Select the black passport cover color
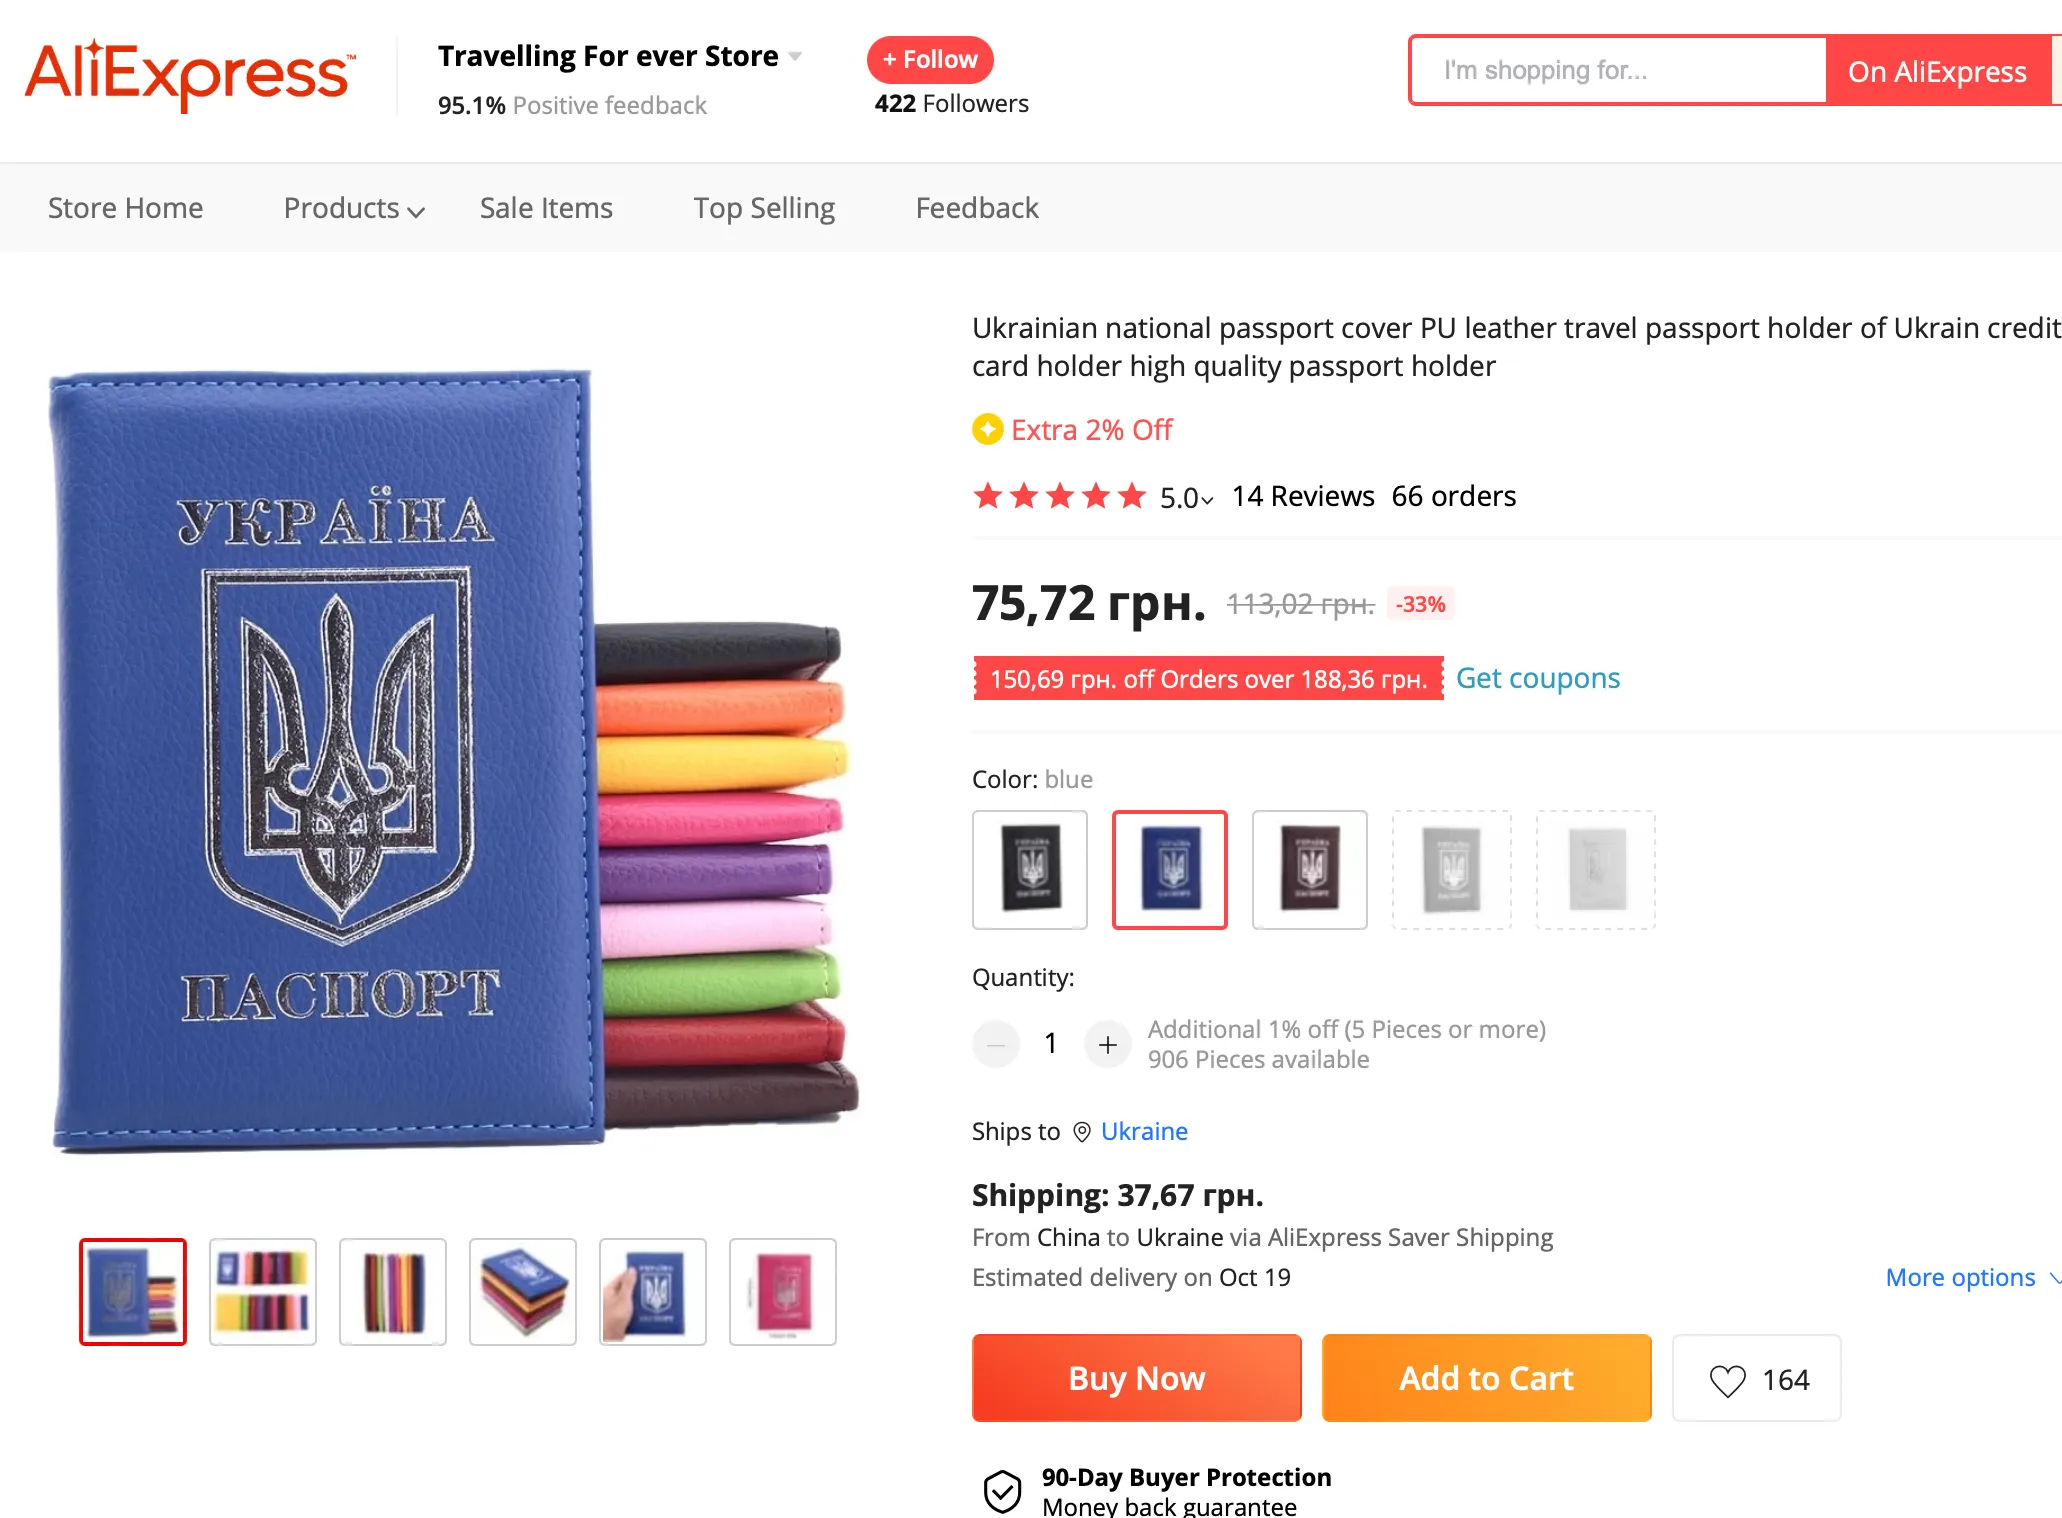The image size is (2062, 1518). [1030, 869]
